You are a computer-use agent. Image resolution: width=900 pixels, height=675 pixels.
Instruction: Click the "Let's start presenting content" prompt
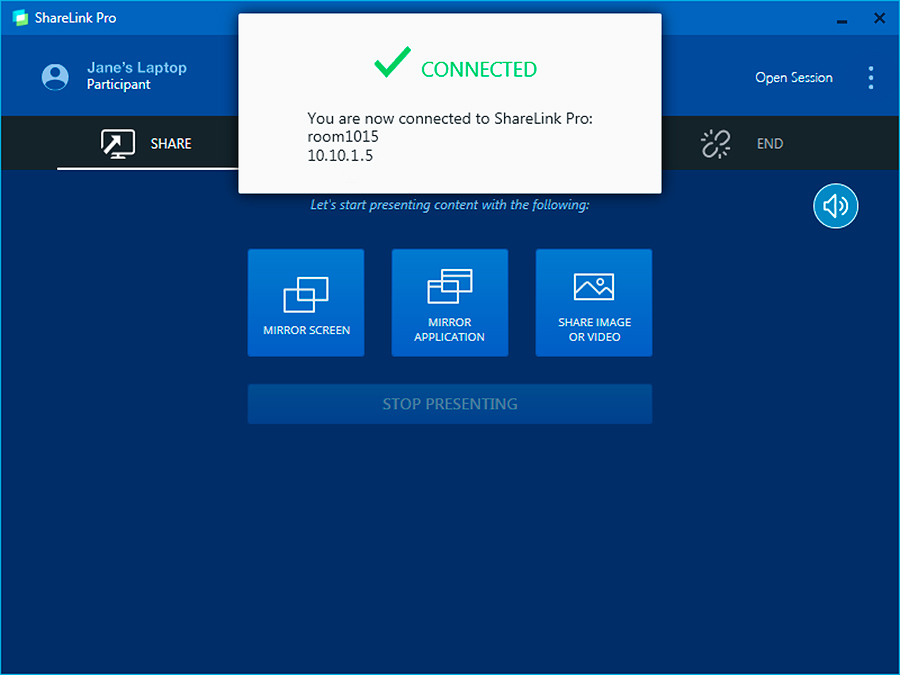click(x=450, y=205)
